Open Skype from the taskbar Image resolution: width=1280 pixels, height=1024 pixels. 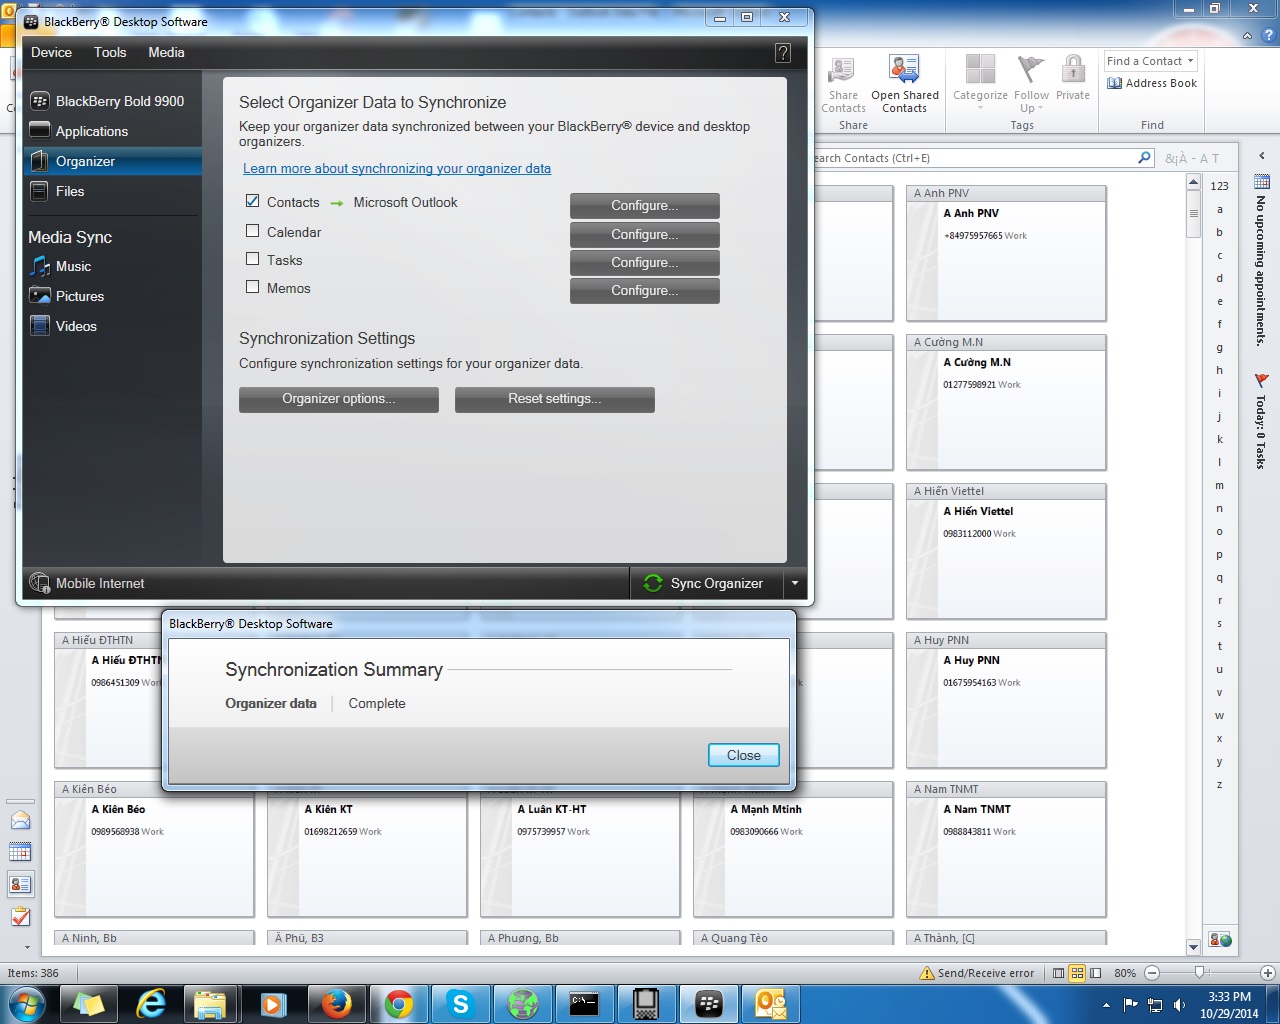(x=460, y=1003)
